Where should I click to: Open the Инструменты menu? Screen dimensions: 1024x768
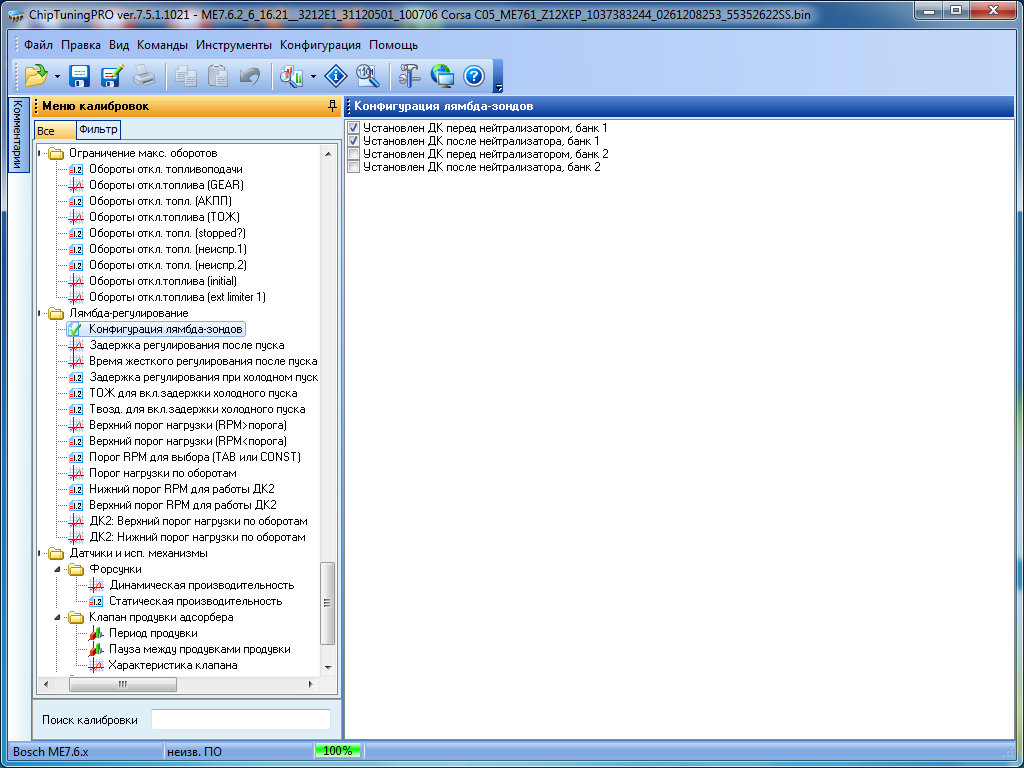pyautogui.click(x=233, y=45)
